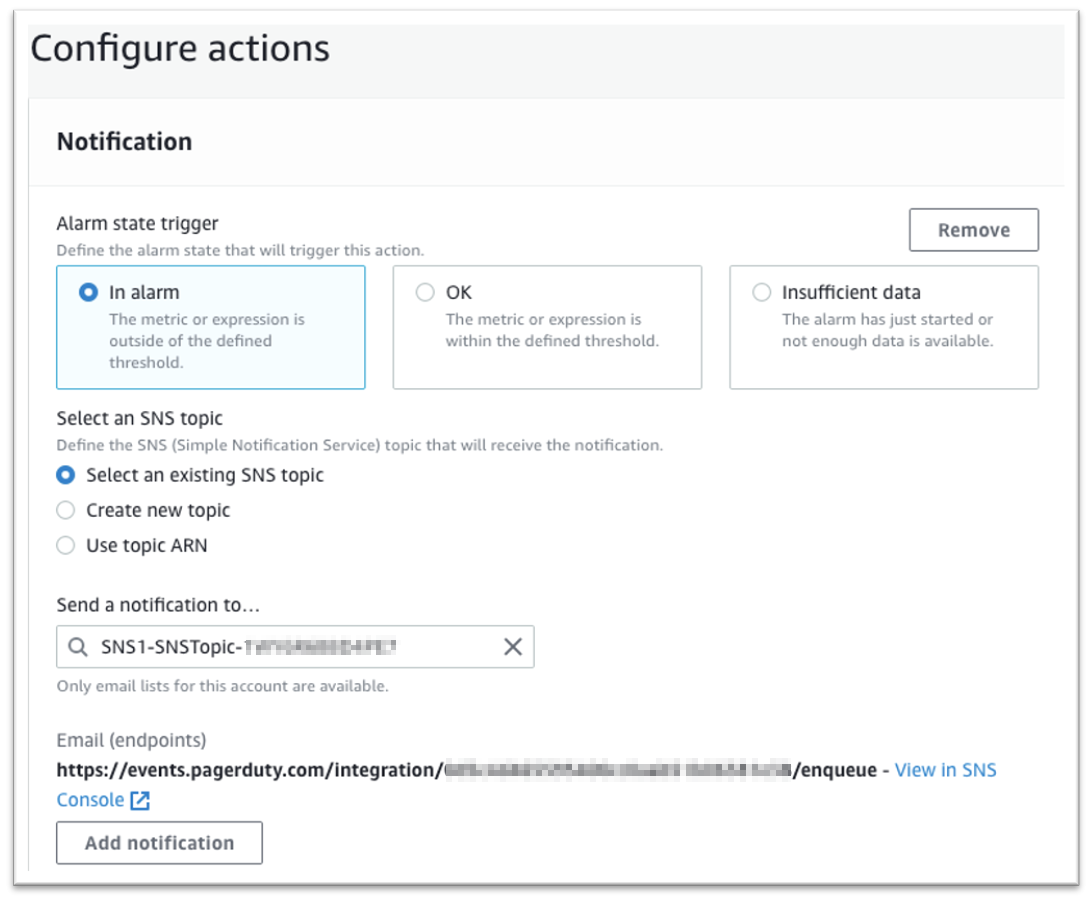Select the Insufficient data radio button
The image size is (1089, 899).
761,292
